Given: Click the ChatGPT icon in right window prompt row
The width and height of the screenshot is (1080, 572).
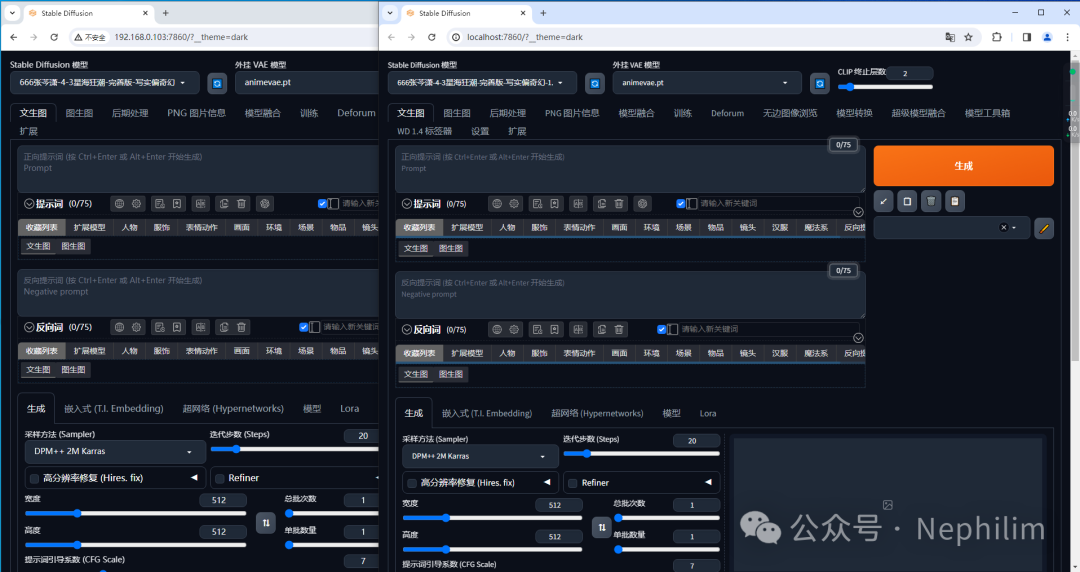Looking at the screenshot, I should pos(642,203).
